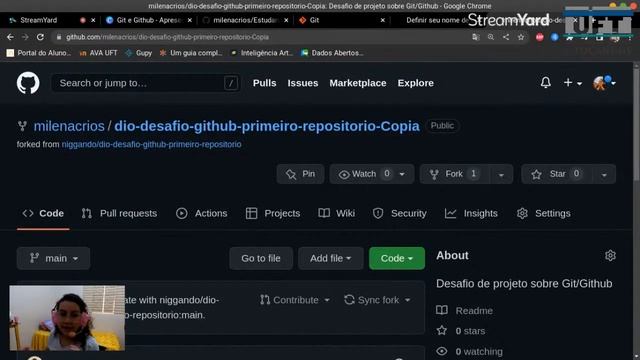Click the zoom magnifier icon in address bar
Viewport: 640px width, 360px height.
(491, 37)
